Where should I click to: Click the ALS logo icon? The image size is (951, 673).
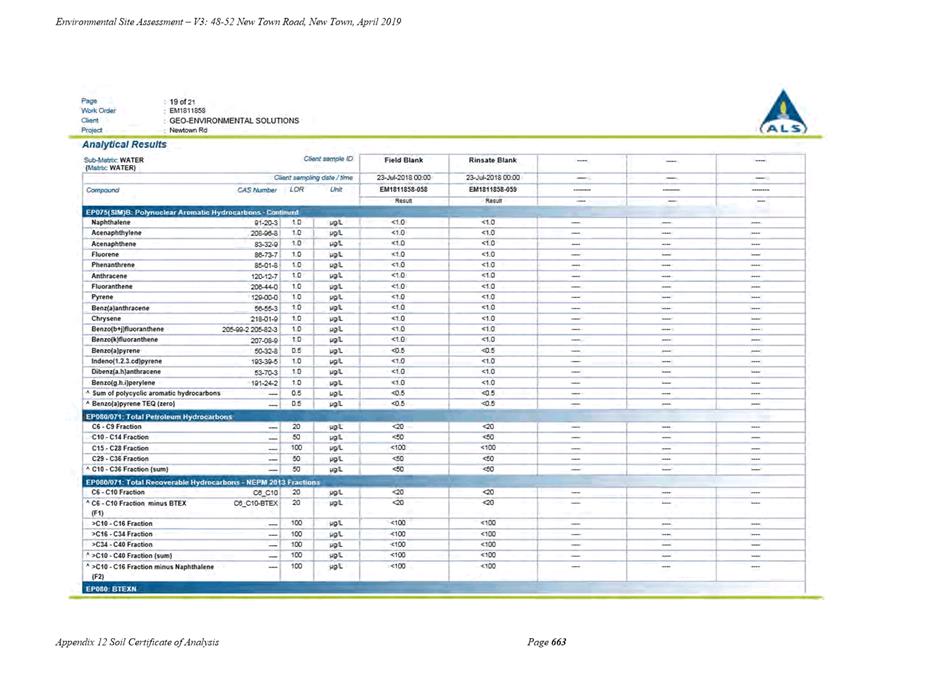point(783,112)
